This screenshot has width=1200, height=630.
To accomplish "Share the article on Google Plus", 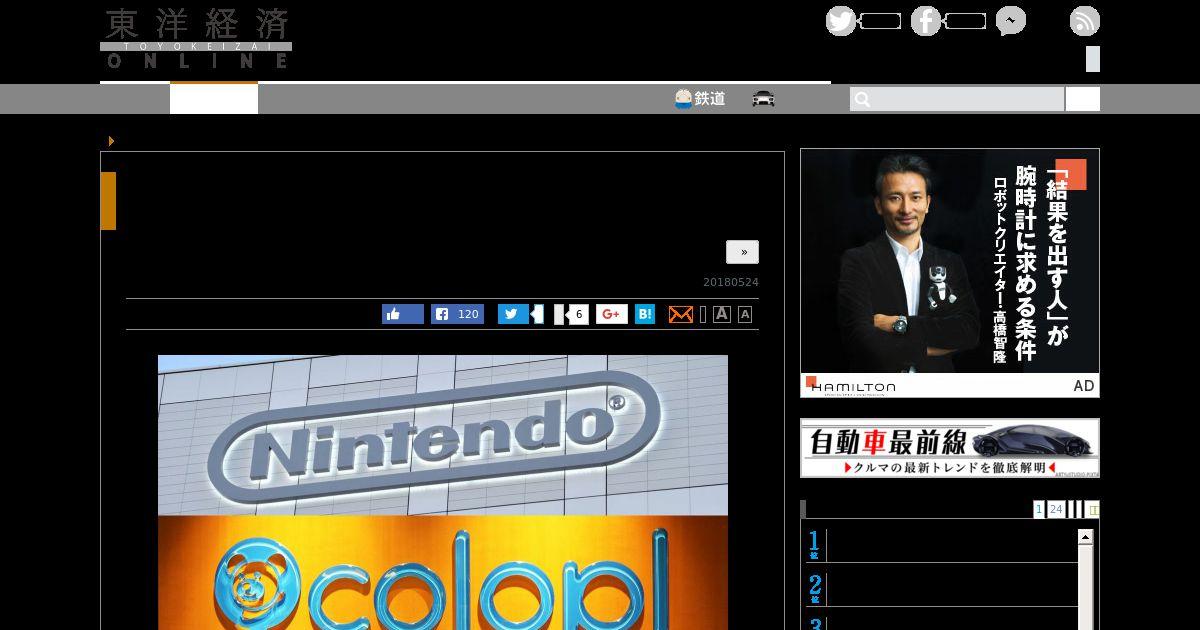I will 612,314.
